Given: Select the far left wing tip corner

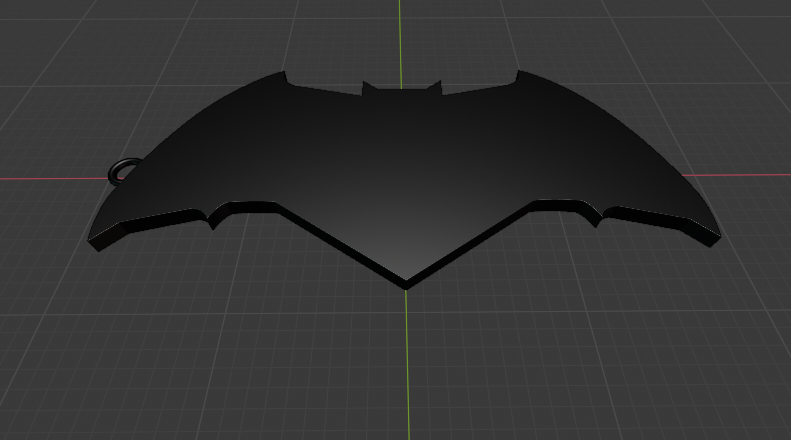Looking at the screenshot, I should [94, 244].
